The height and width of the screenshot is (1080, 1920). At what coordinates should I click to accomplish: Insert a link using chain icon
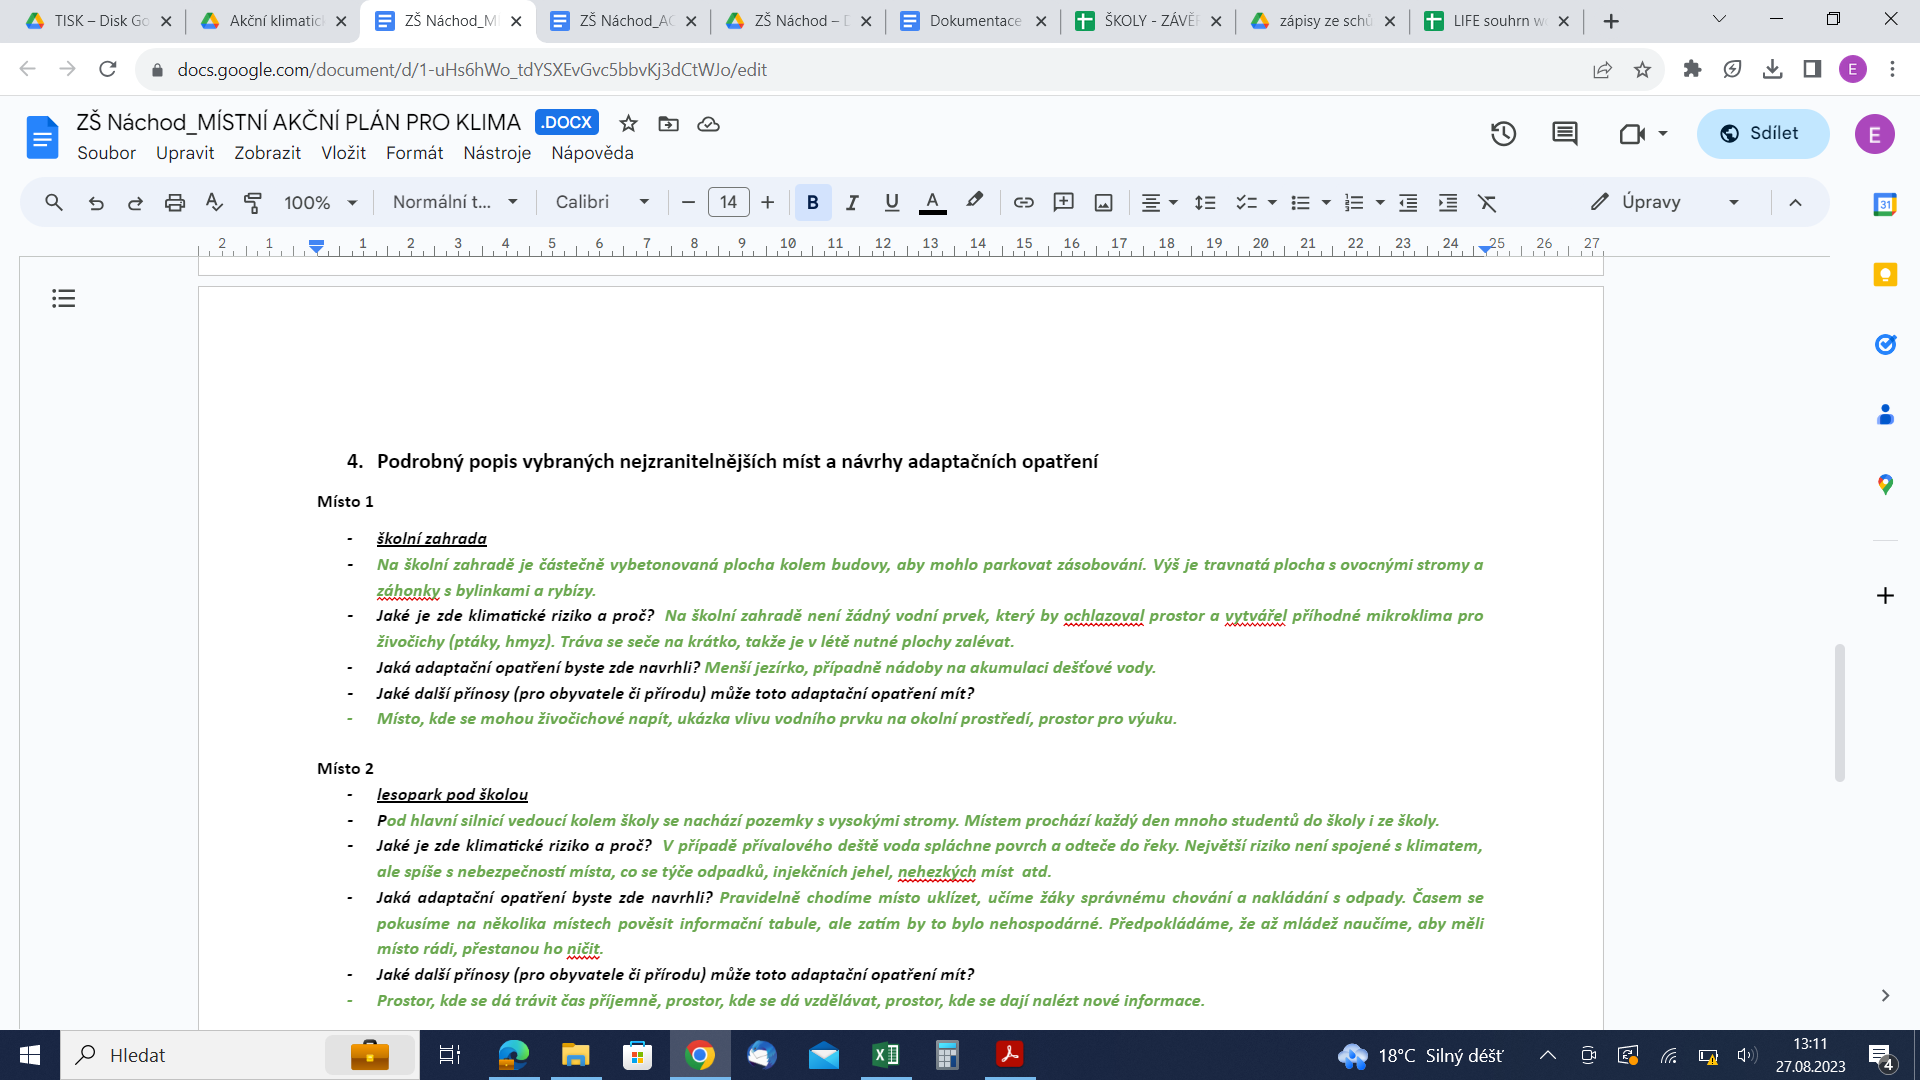1023,203
